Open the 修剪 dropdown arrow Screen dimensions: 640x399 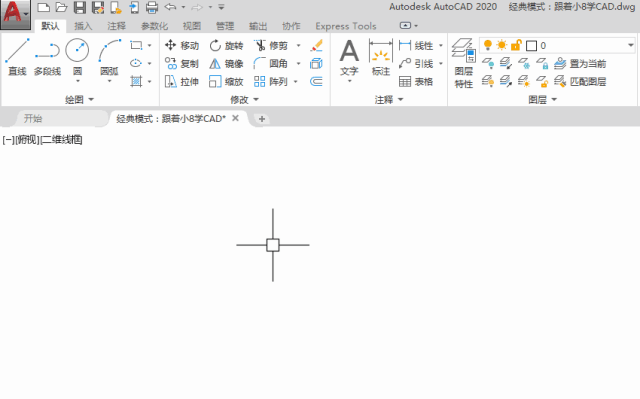point(298,45)
